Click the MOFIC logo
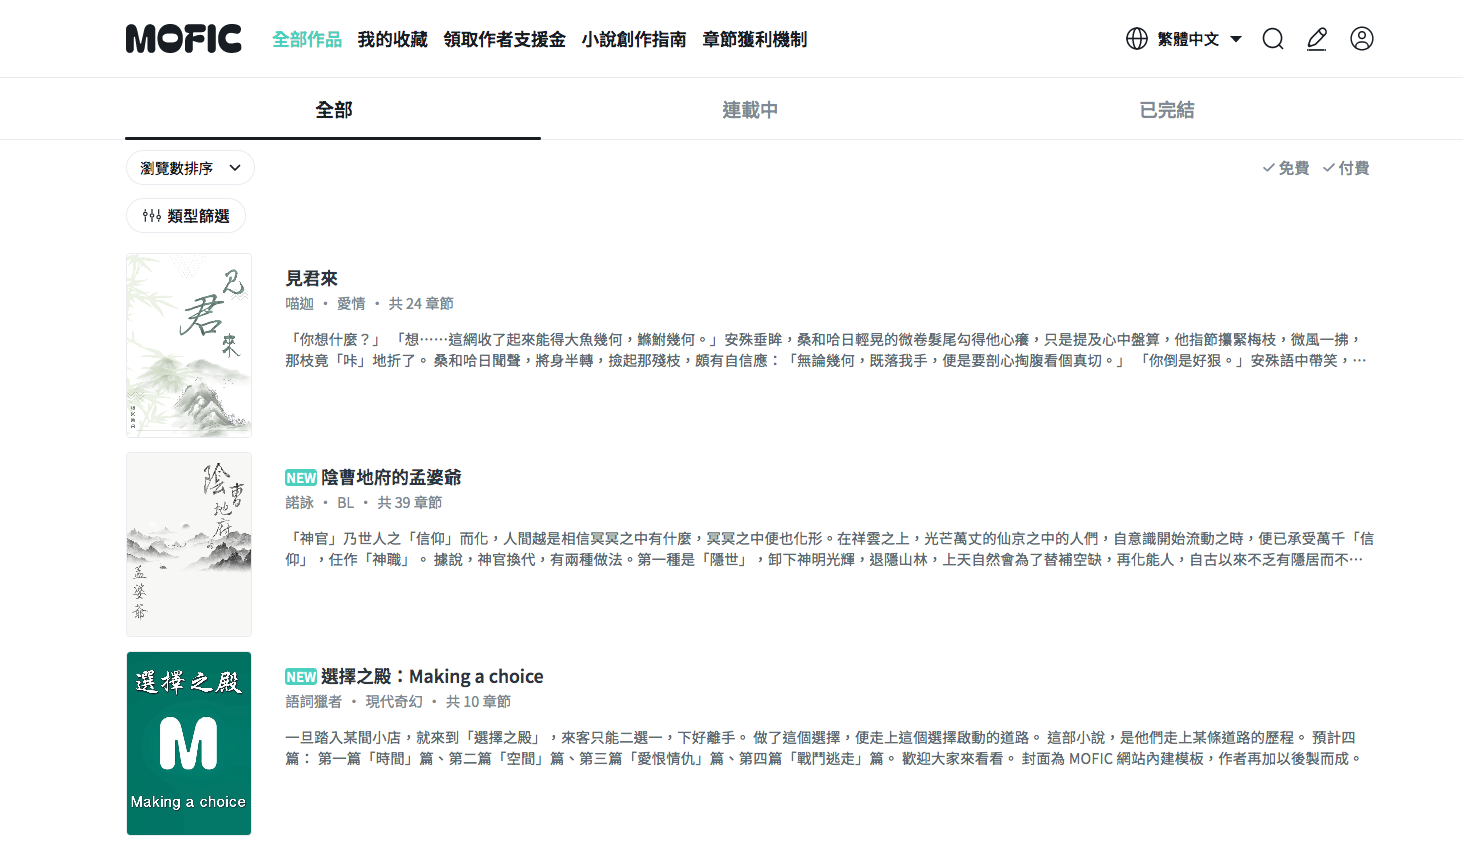This screenshot has height=845, width=1463. pos(184,39)
